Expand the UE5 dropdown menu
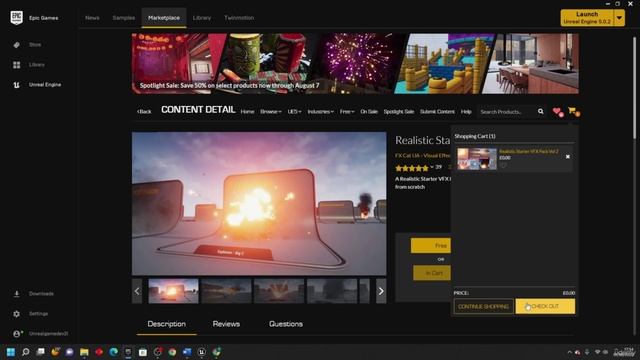This screenshot has height=360, width=640. click(294, 111)
